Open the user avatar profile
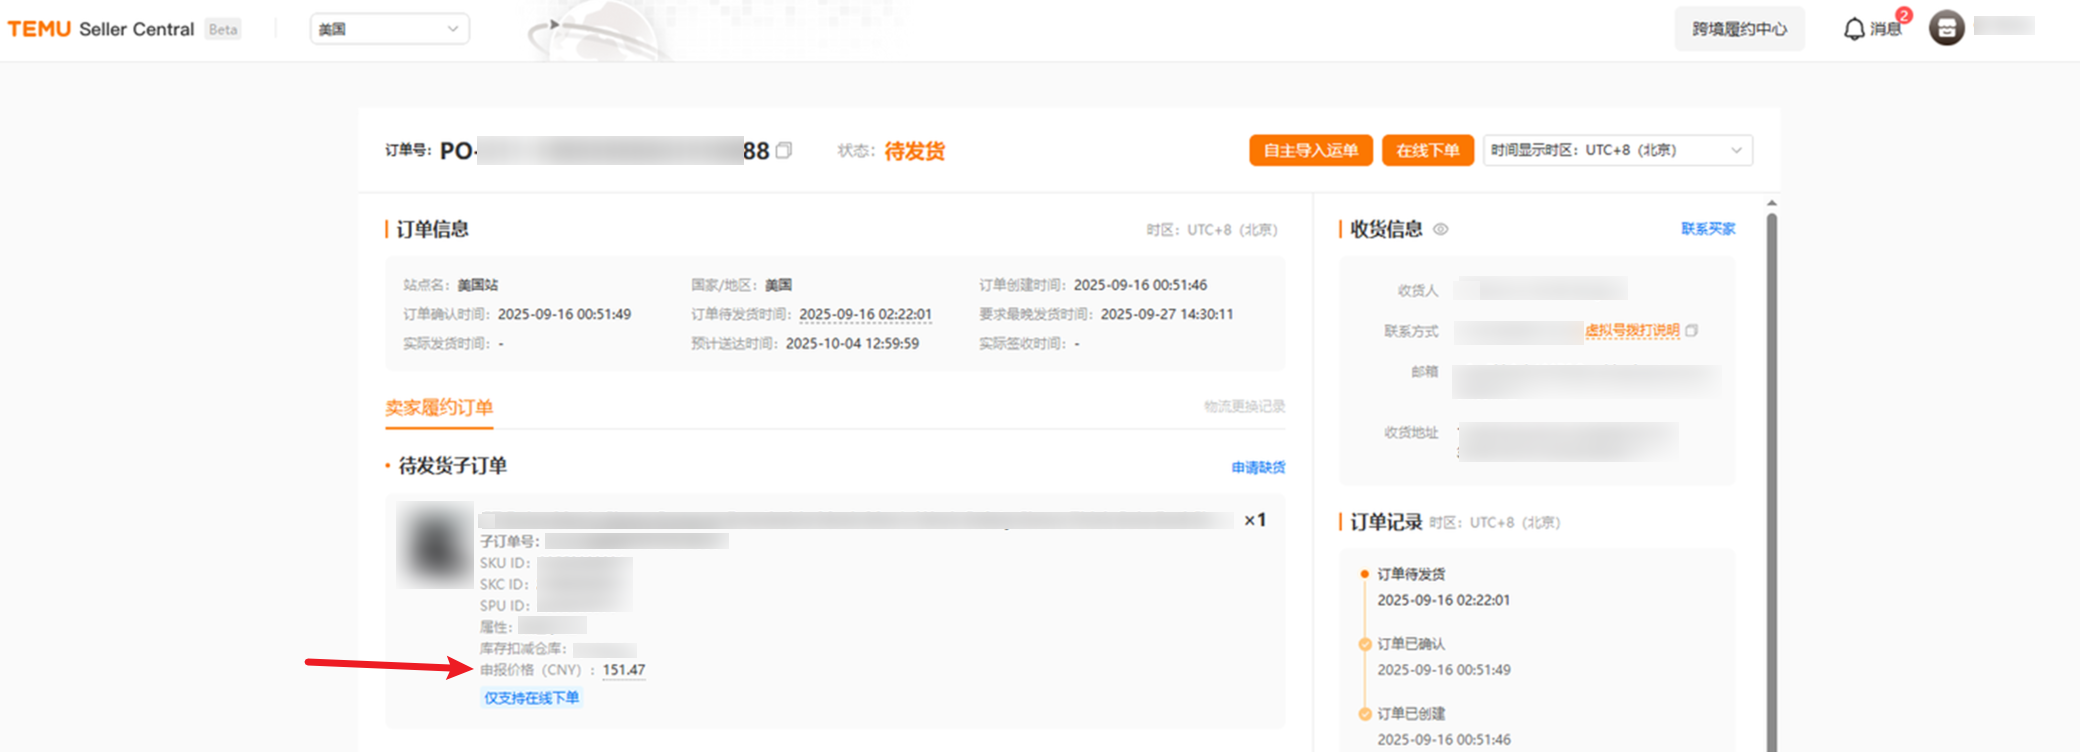The height and width of the screenshot is (752, 2080). click(1946, 28)
